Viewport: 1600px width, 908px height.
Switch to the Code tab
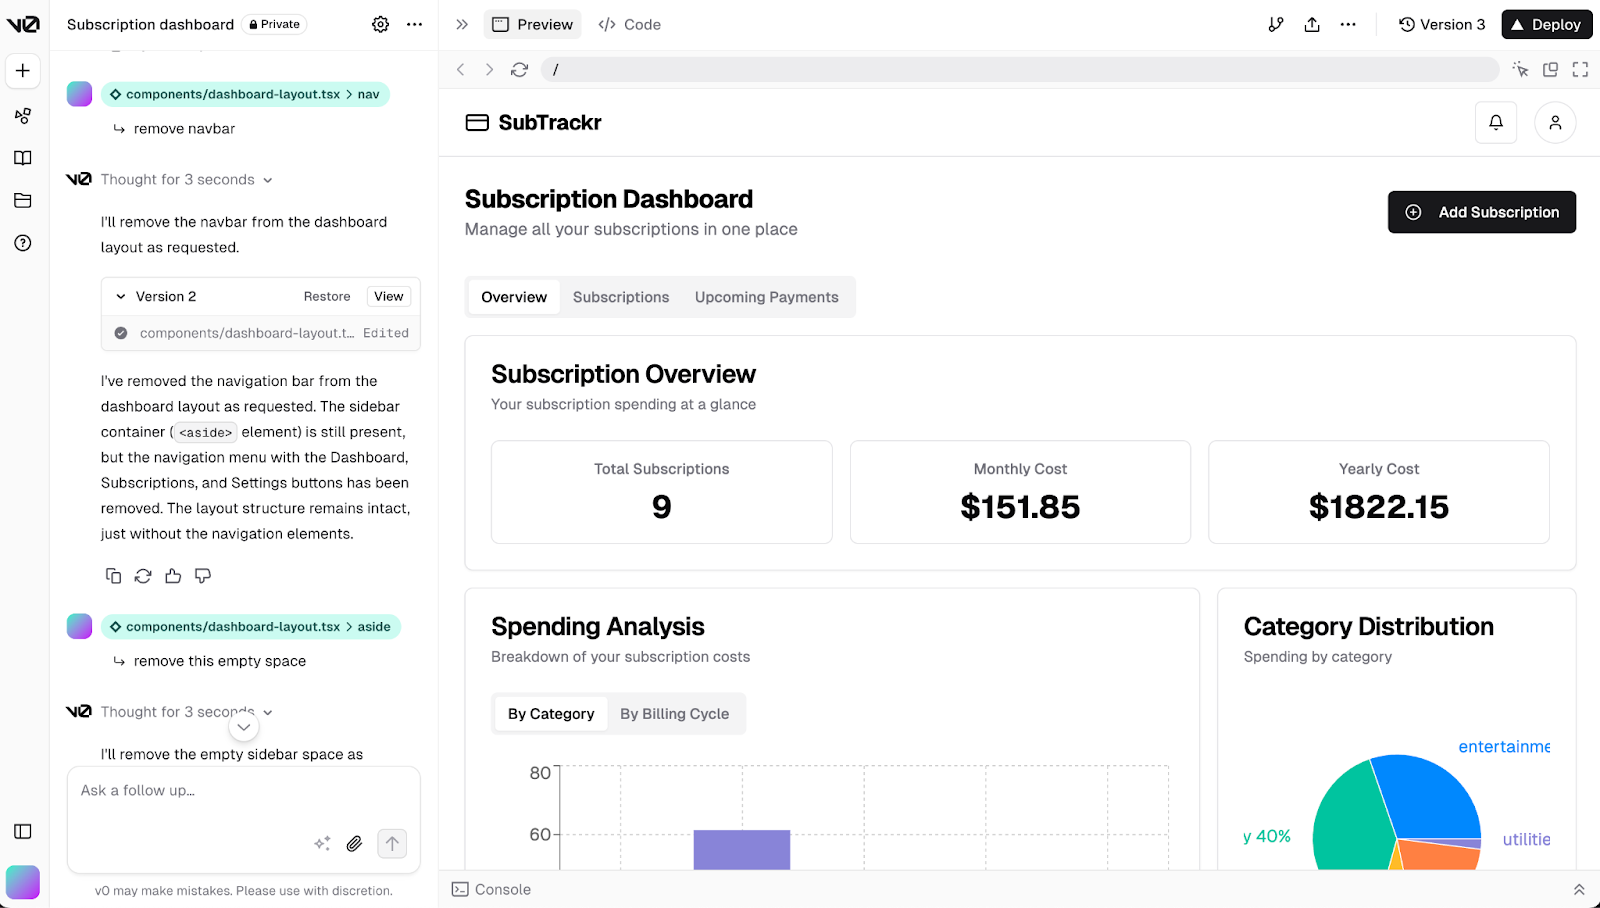[629, 24]
